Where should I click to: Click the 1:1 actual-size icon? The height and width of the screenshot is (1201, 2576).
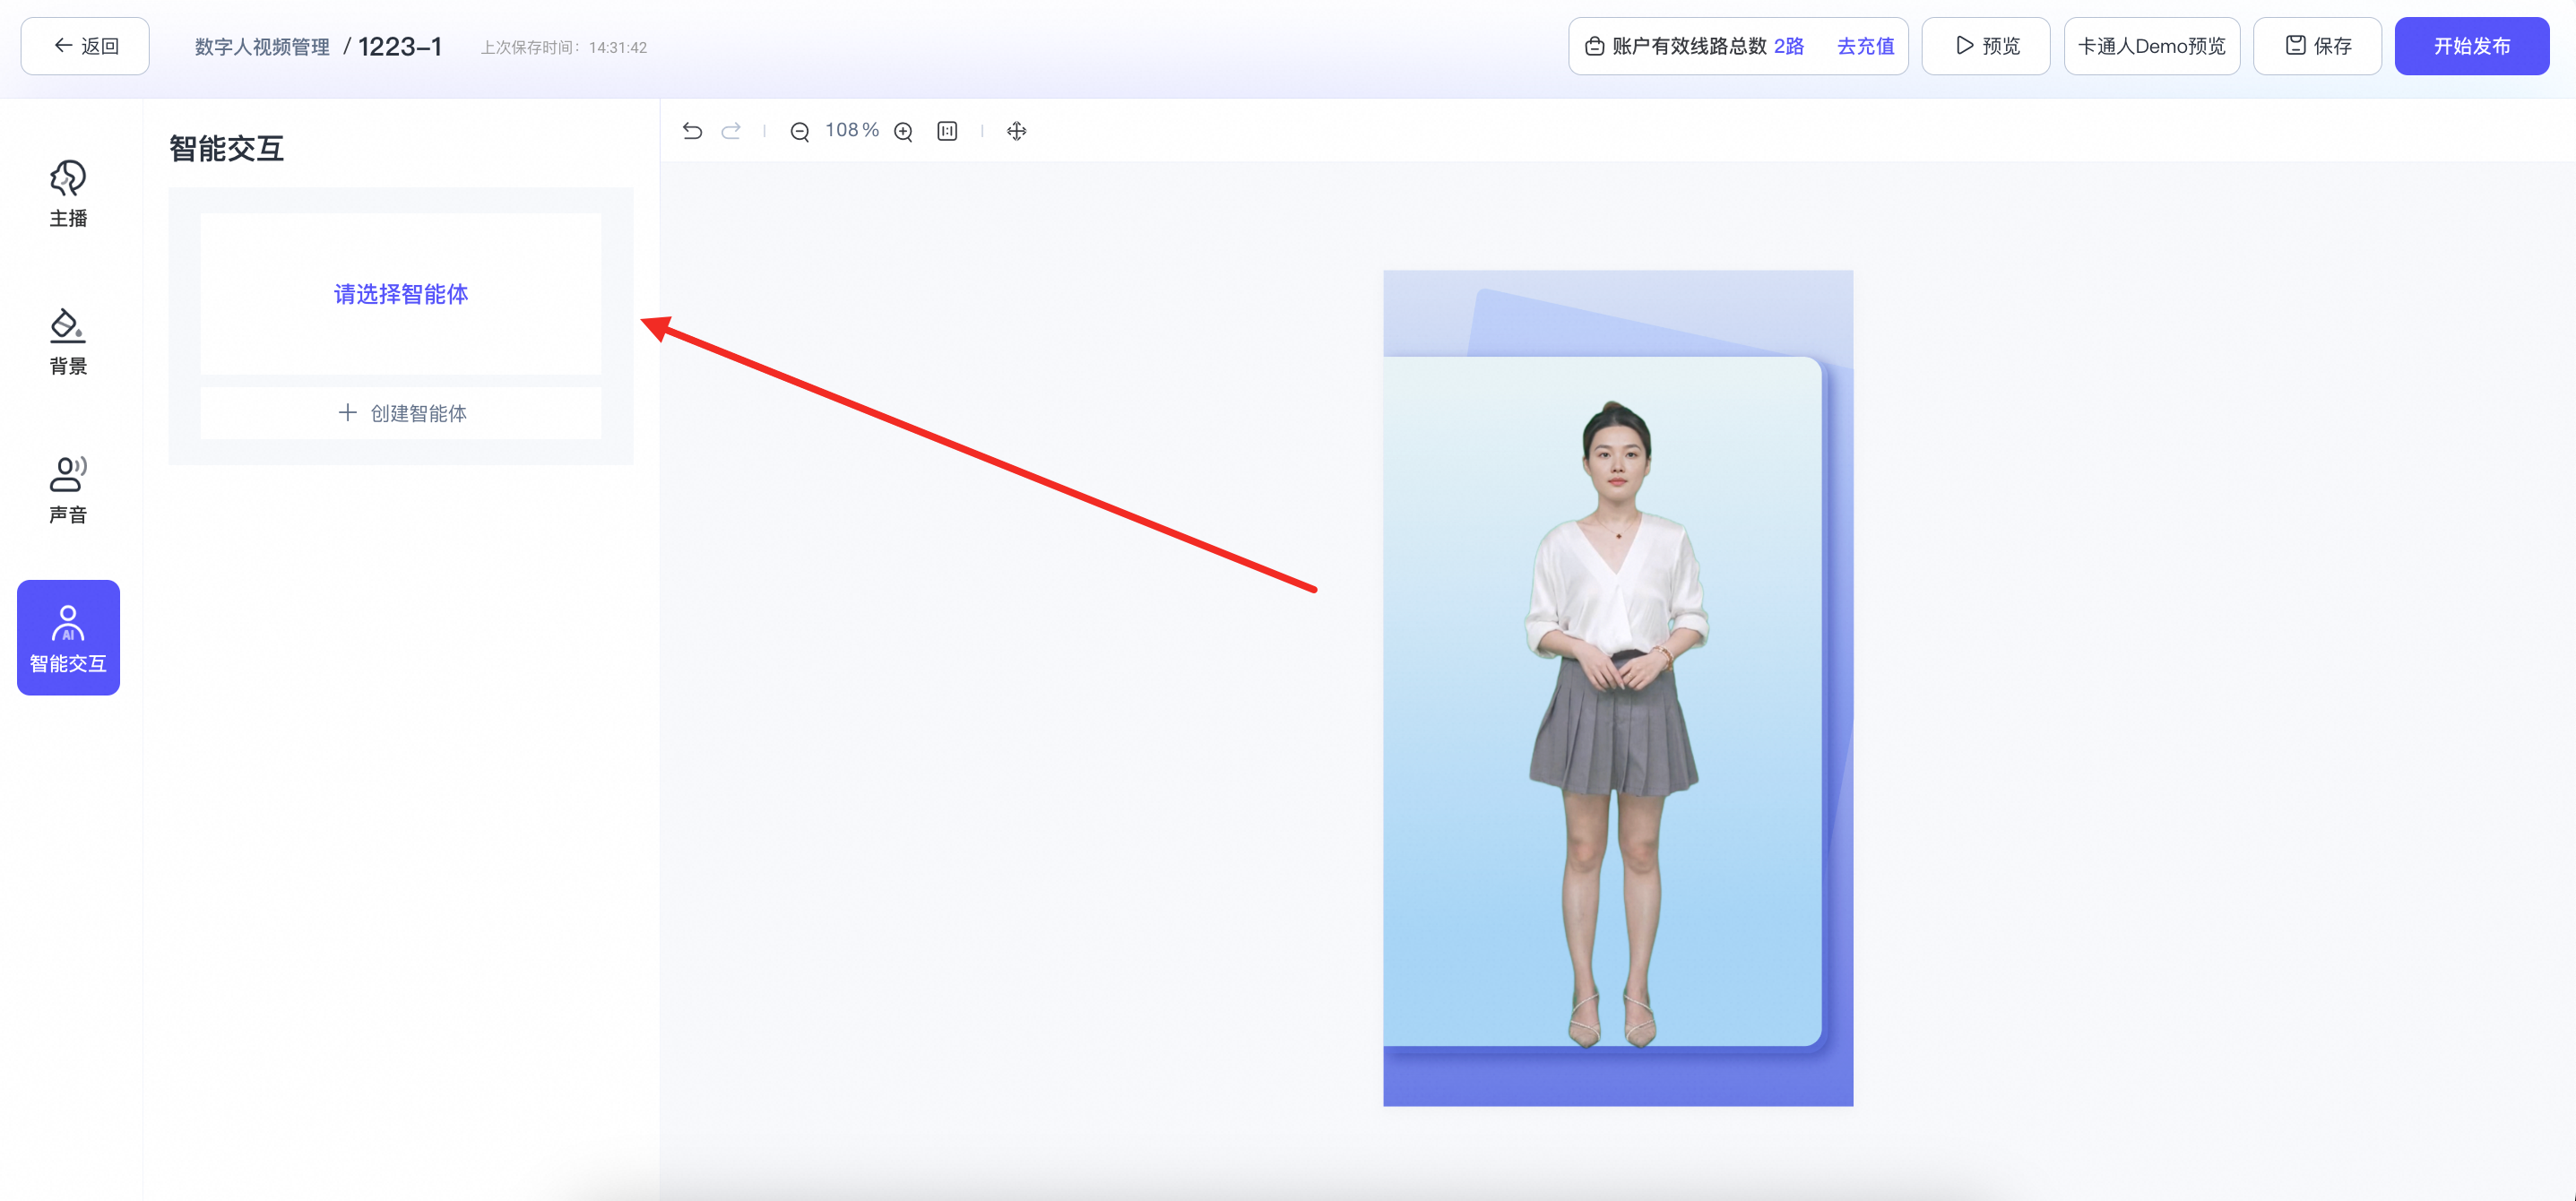tap(947, 131)
